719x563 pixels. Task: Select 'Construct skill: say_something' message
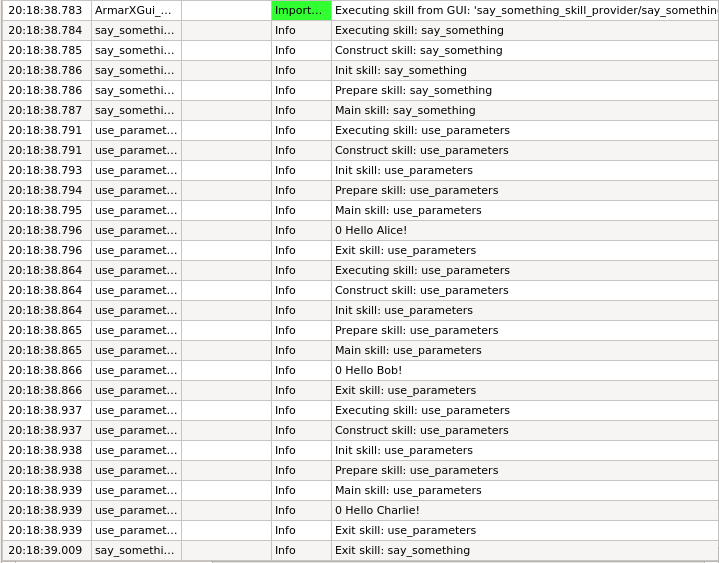pos(419,50)
